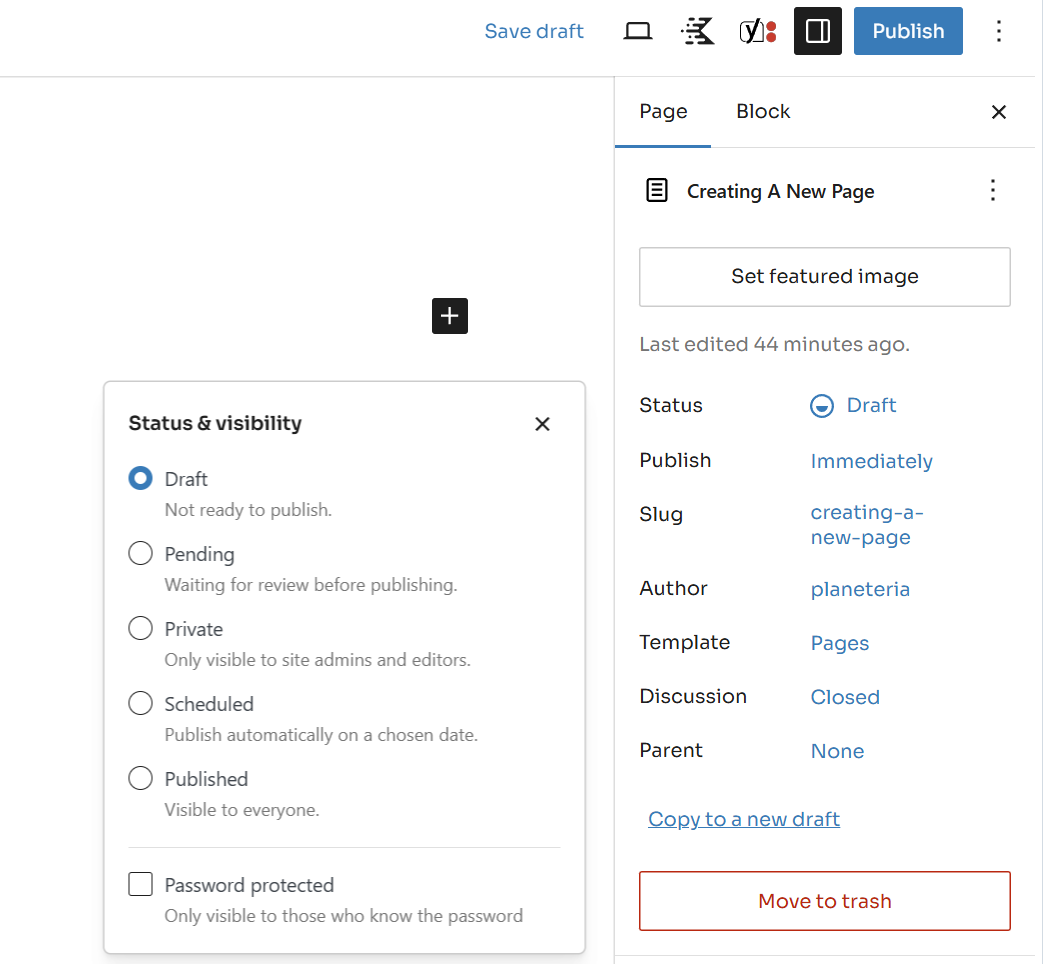The width and height of the screenshot is (1043, 964).
Task: Toggle the settings sidebar panel icon
Action: [x=818, y=31]
